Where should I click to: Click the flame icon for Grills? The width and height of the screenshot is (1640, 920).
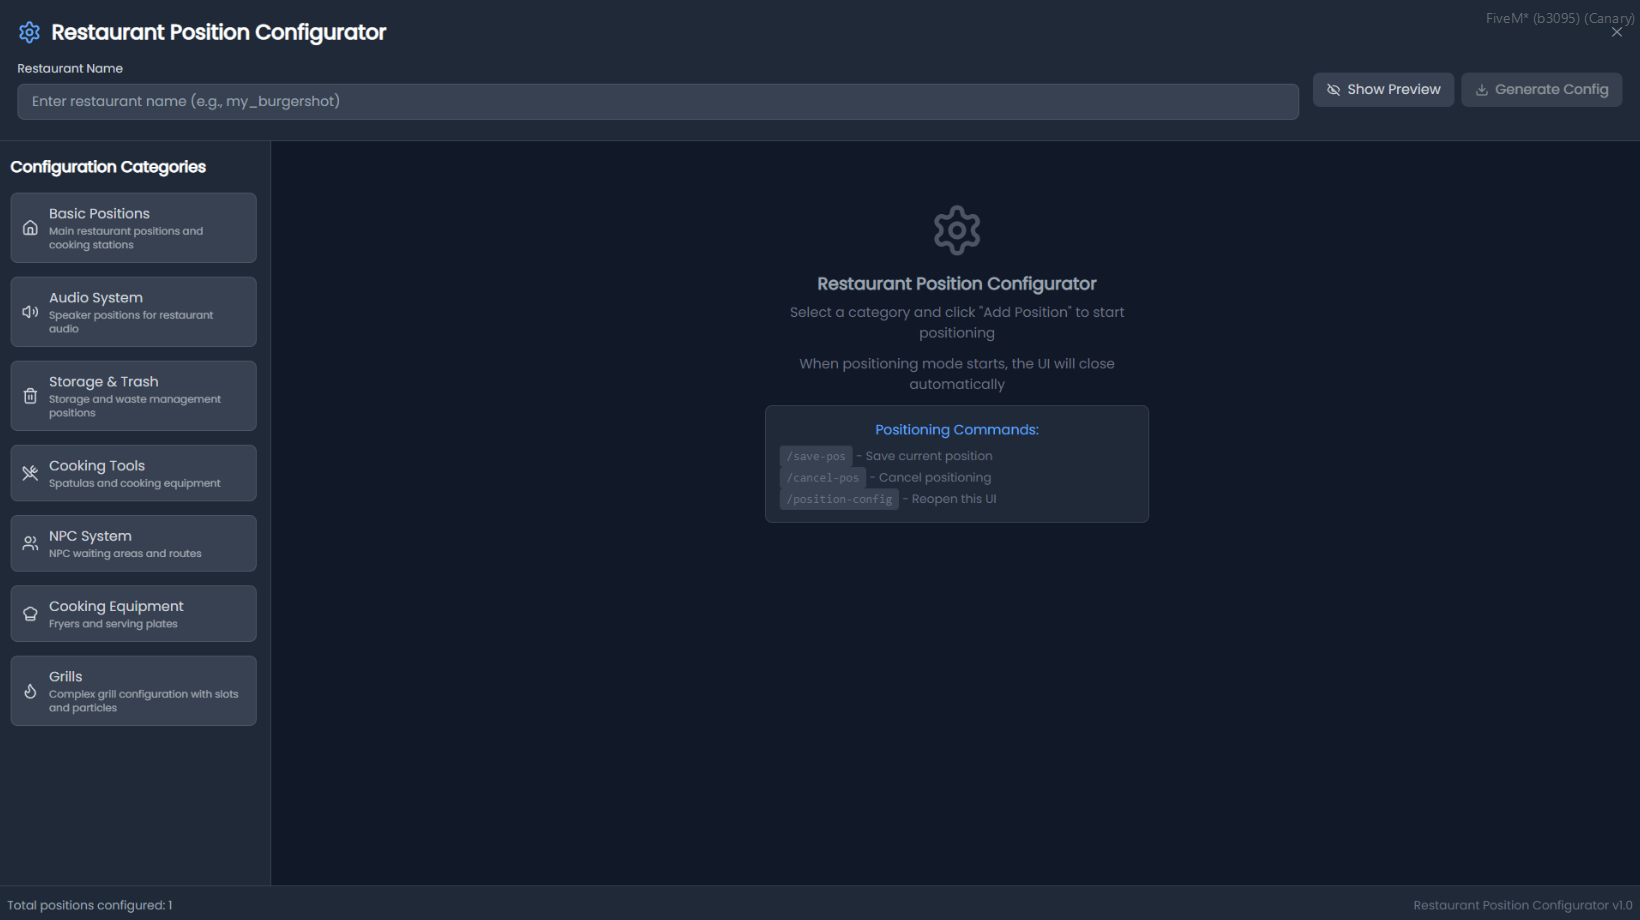[x=30, y=691]
